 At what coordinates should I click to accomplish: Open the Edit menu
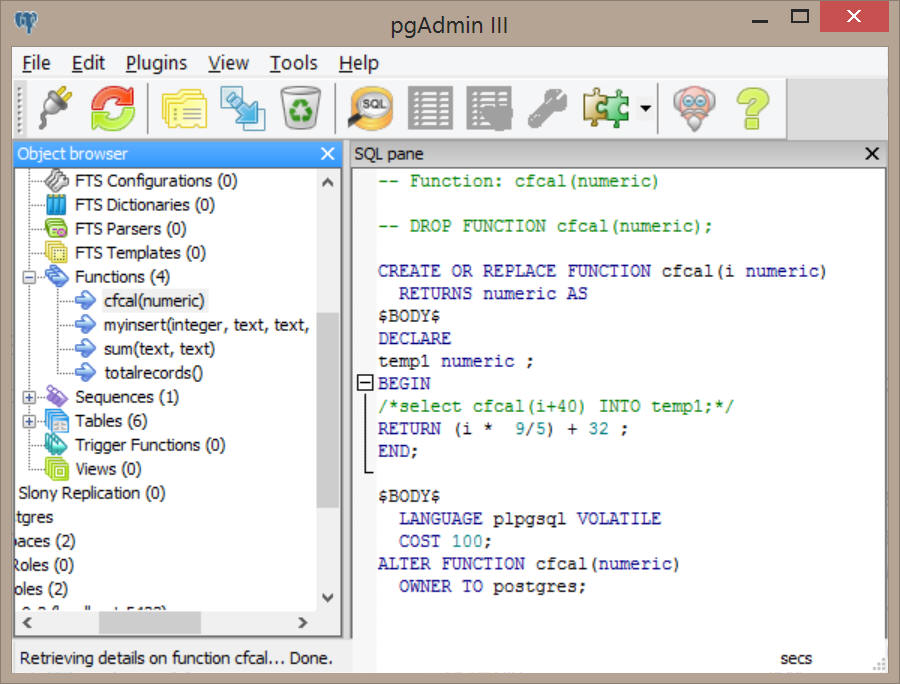88,63
